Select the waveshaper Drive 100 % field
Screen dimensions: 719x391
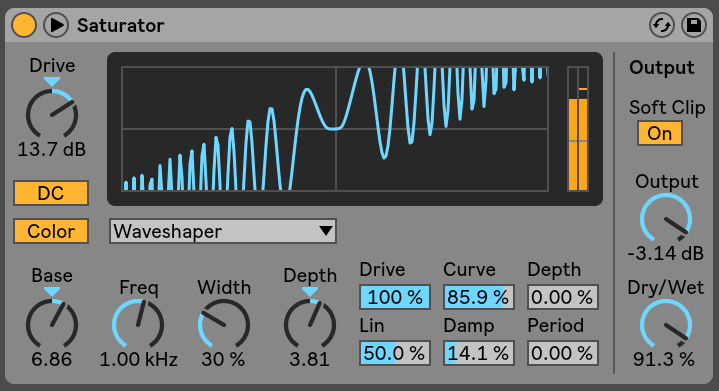[x=395, y=297]
